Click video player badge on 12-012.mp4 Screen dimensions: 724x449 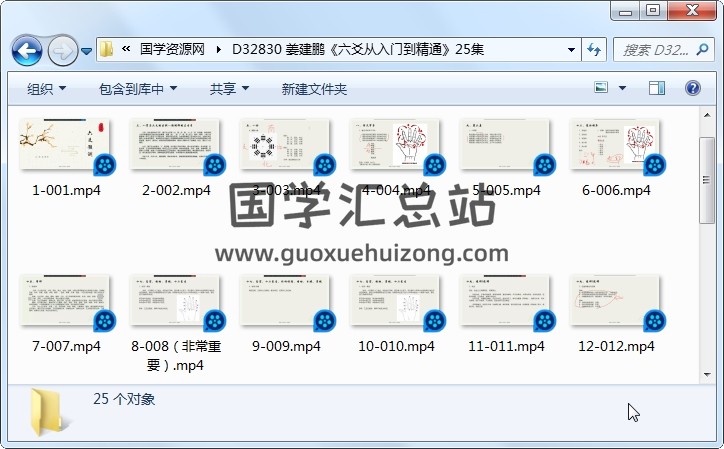(654, 321)
